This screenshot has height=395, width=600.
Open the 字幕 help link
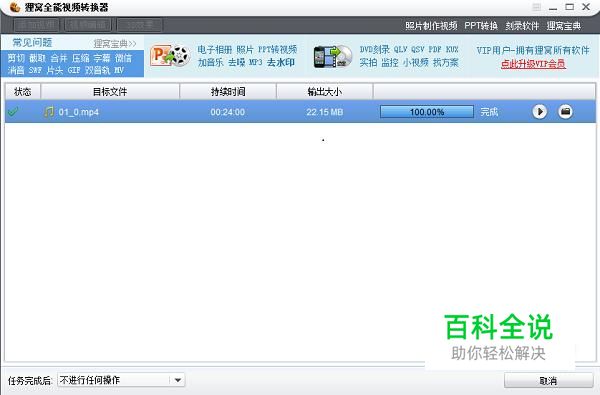(102, 58)
